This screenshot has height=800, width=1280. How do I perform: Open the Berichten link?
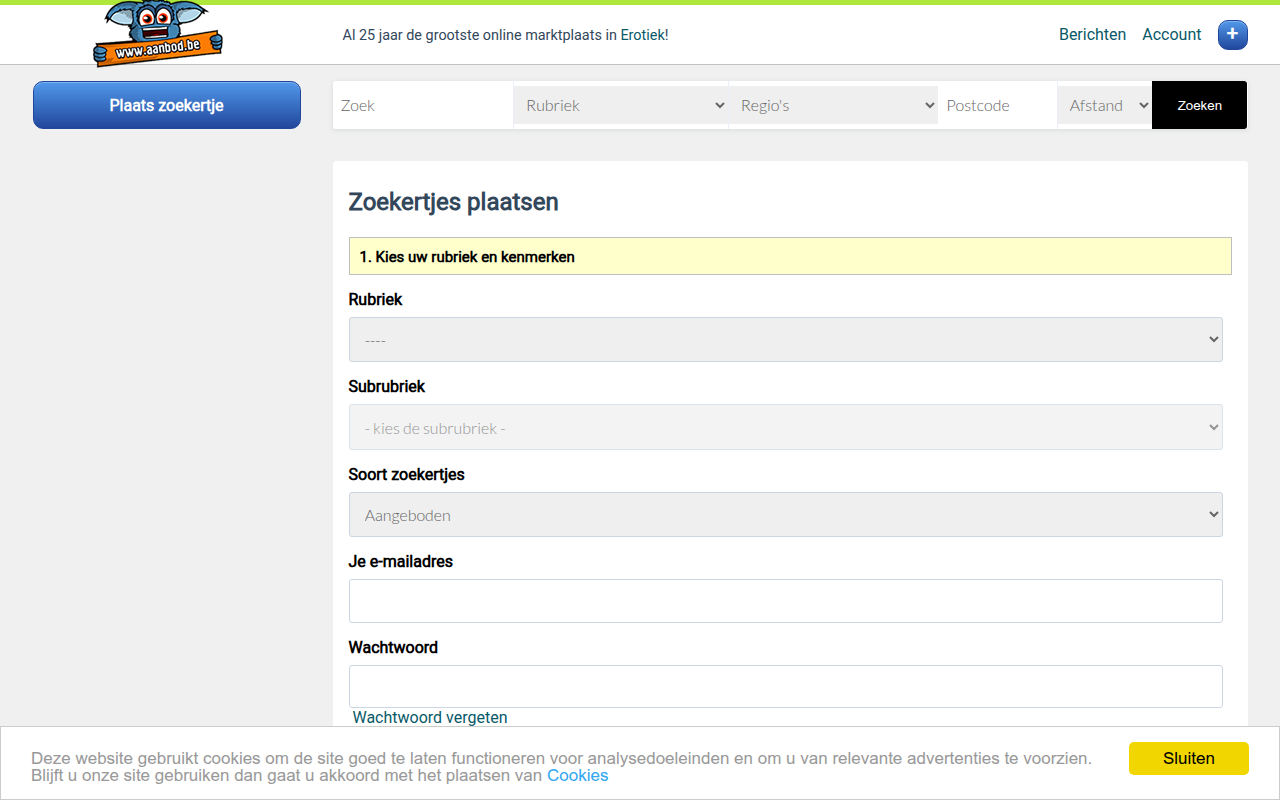[x=1092, y=34]
